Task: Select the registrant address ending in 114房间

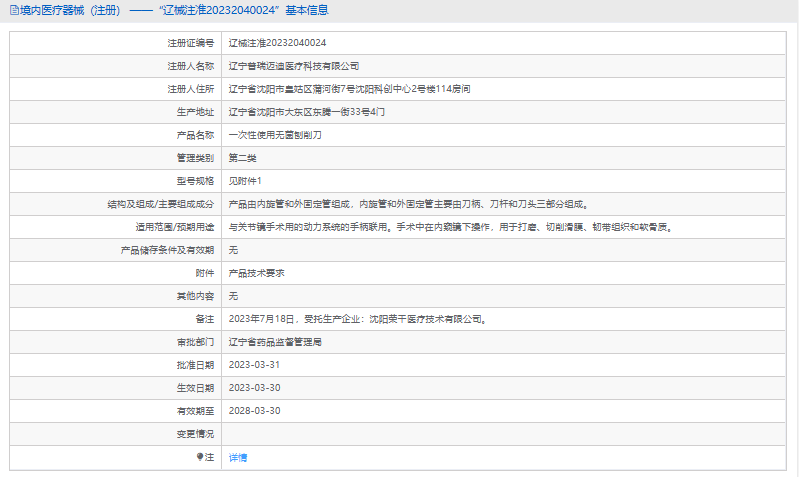Action: (x=350, y=89)
